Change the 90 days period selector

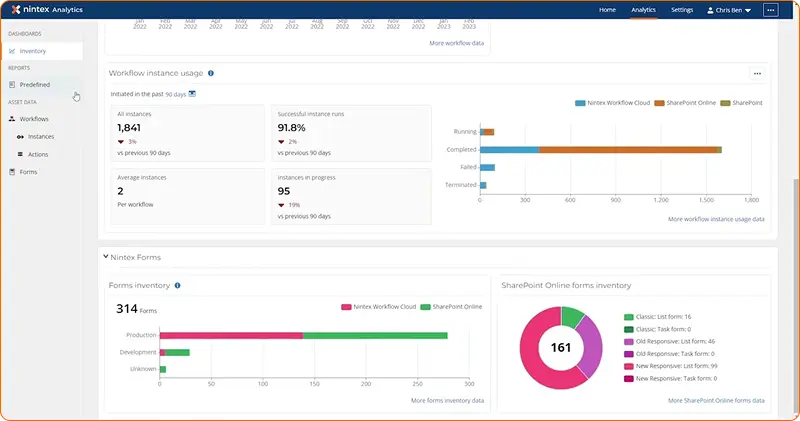tap(176, 94)
